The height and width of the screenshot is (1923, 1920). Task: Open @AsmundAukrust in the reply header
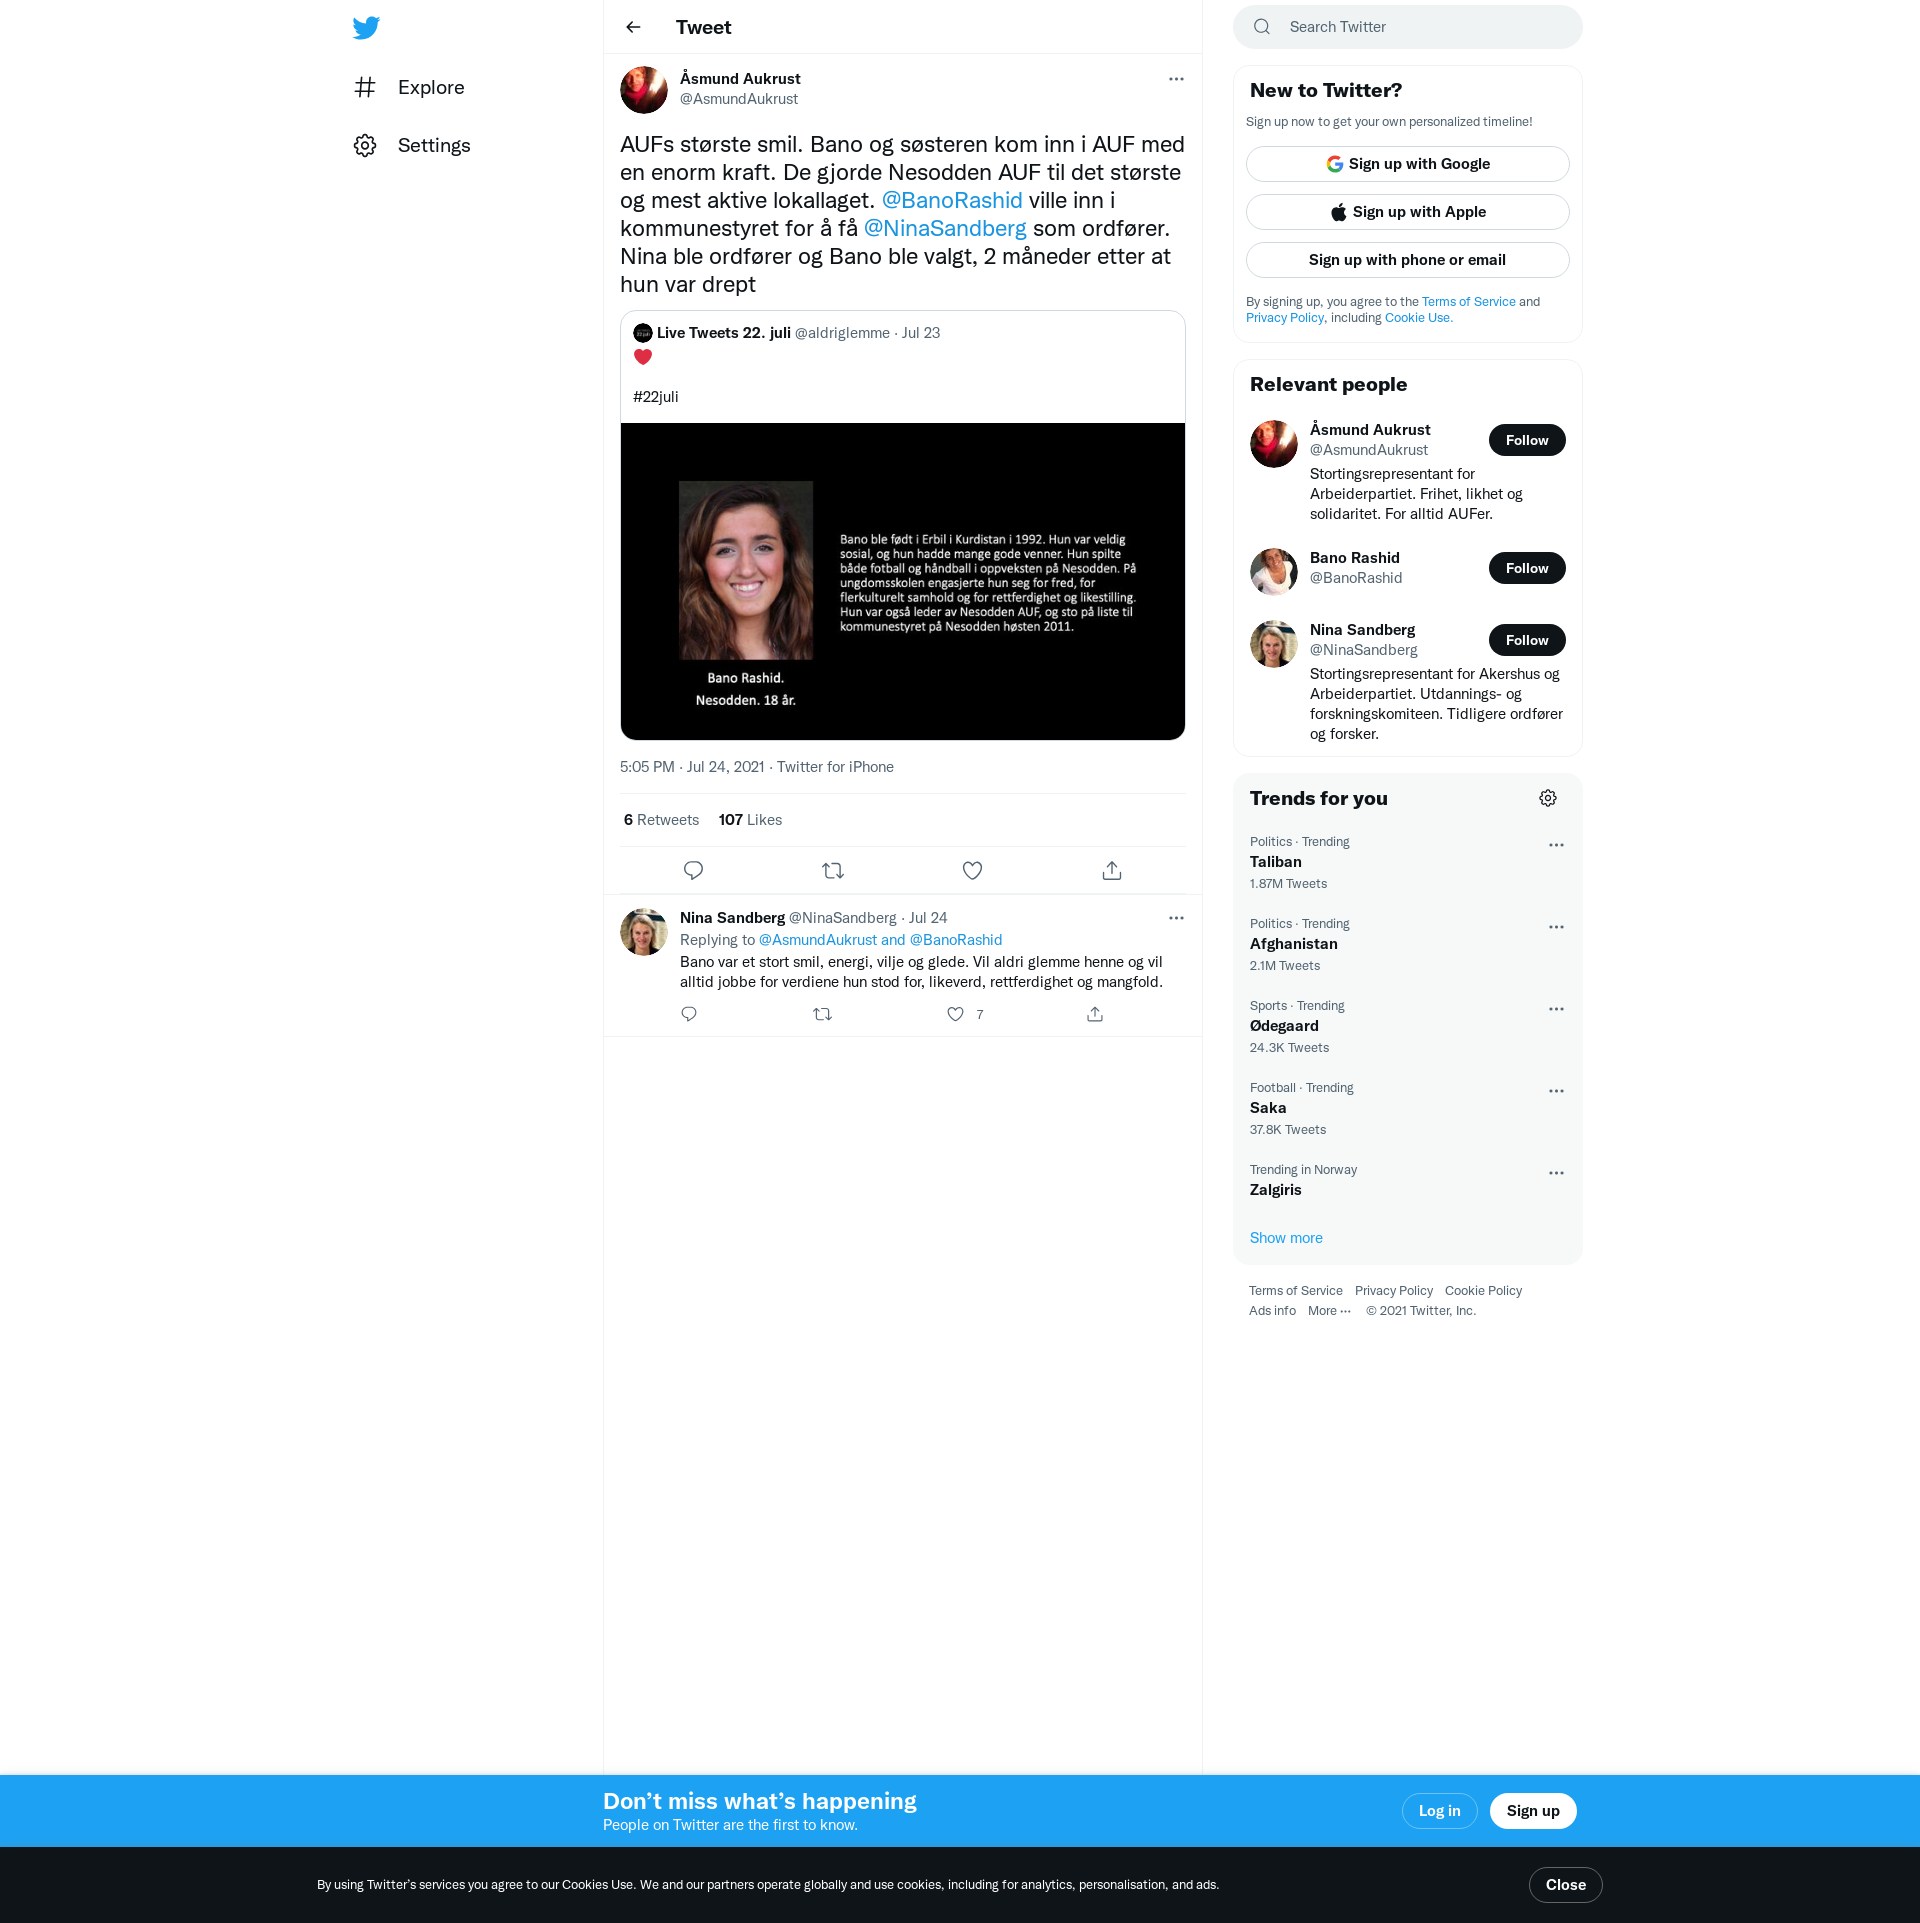tap(818, 940)
